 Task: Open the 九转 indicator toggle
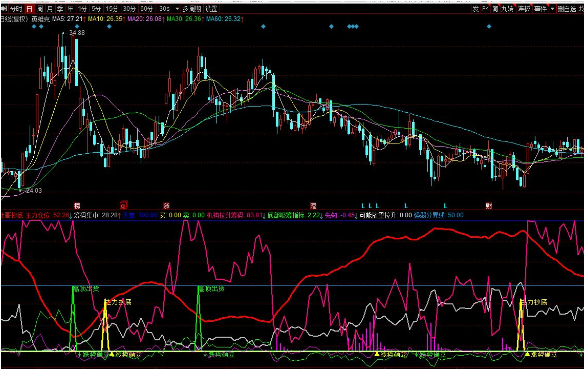507,9
